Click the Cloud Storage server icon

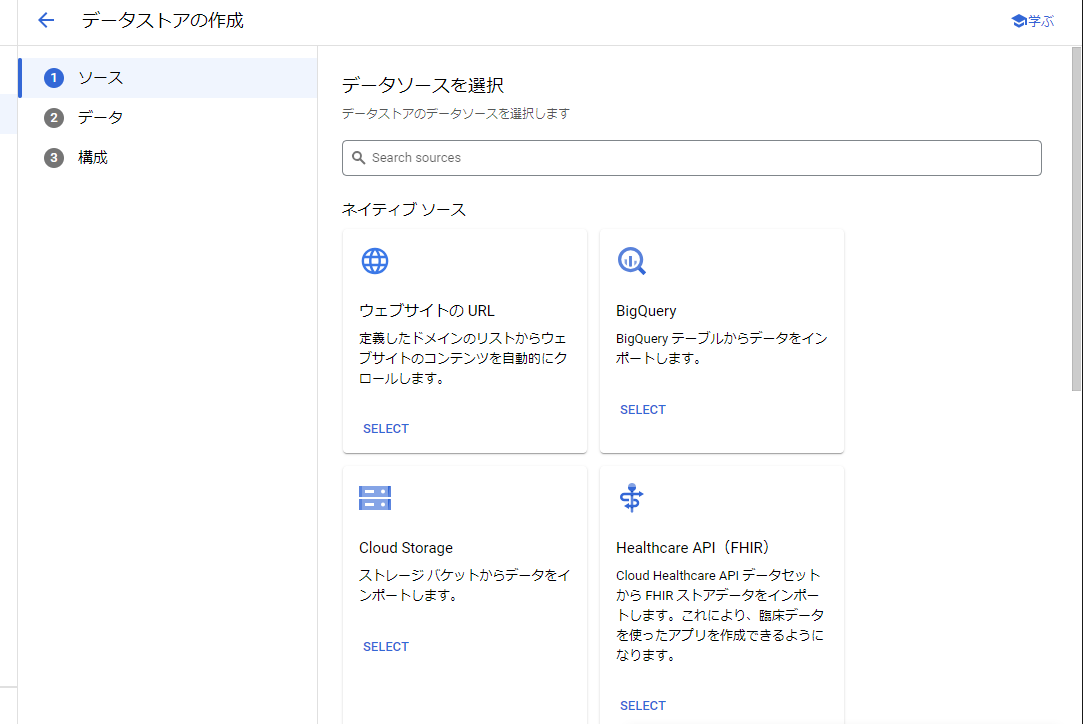(374, 497)
